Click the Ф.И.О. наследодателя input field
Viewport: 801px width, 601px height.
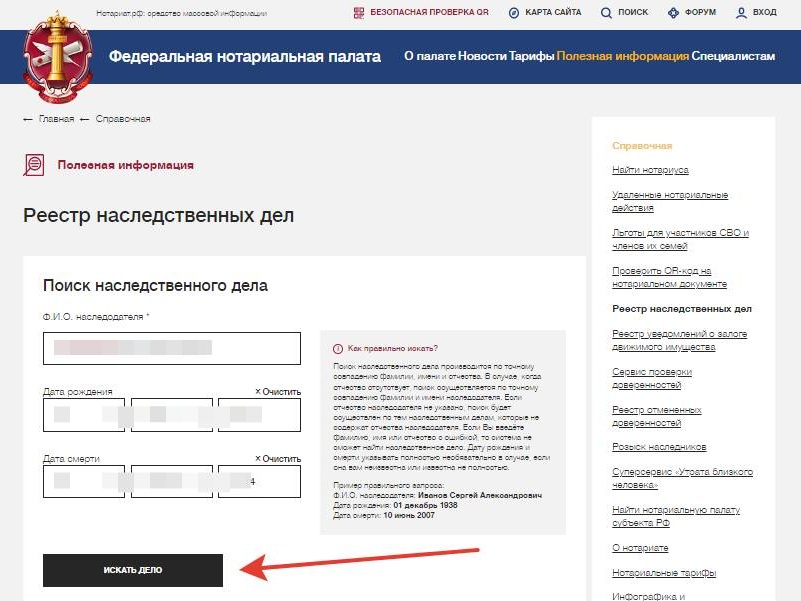(170, 348)
